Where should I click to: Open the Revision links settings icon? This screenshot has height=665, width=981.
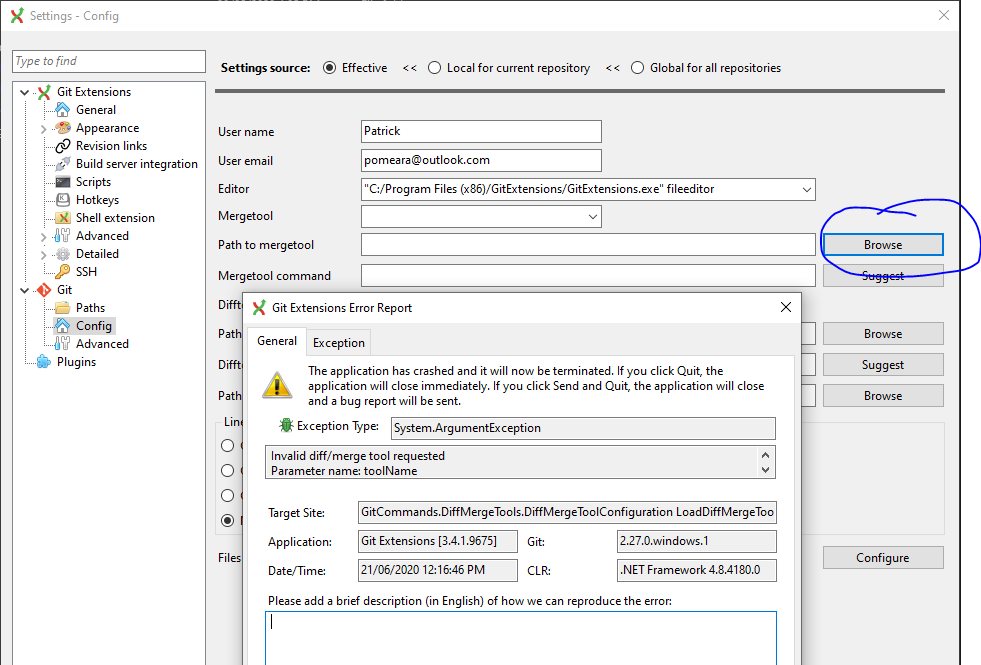pyautogui.click(x=60, y=145)
